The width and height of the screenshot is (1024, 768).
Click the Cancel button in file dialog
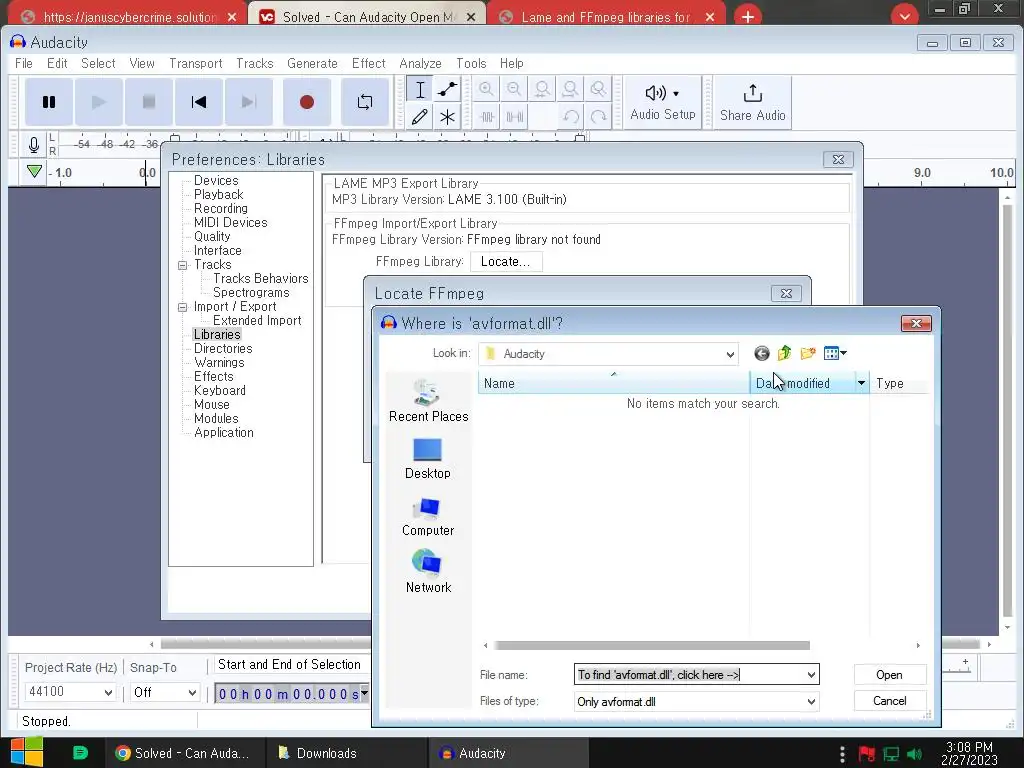(x=889, y=701)
